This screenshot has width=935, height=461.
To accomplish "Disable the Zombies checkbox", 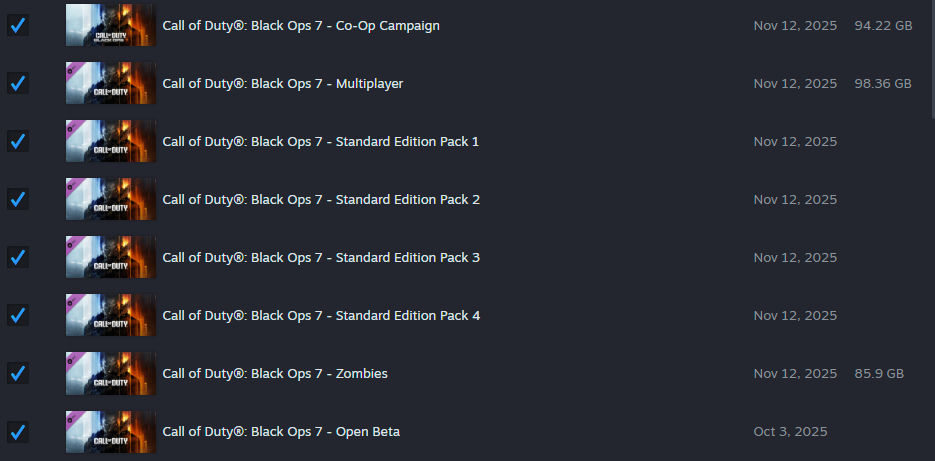I will tap(18, 374).
